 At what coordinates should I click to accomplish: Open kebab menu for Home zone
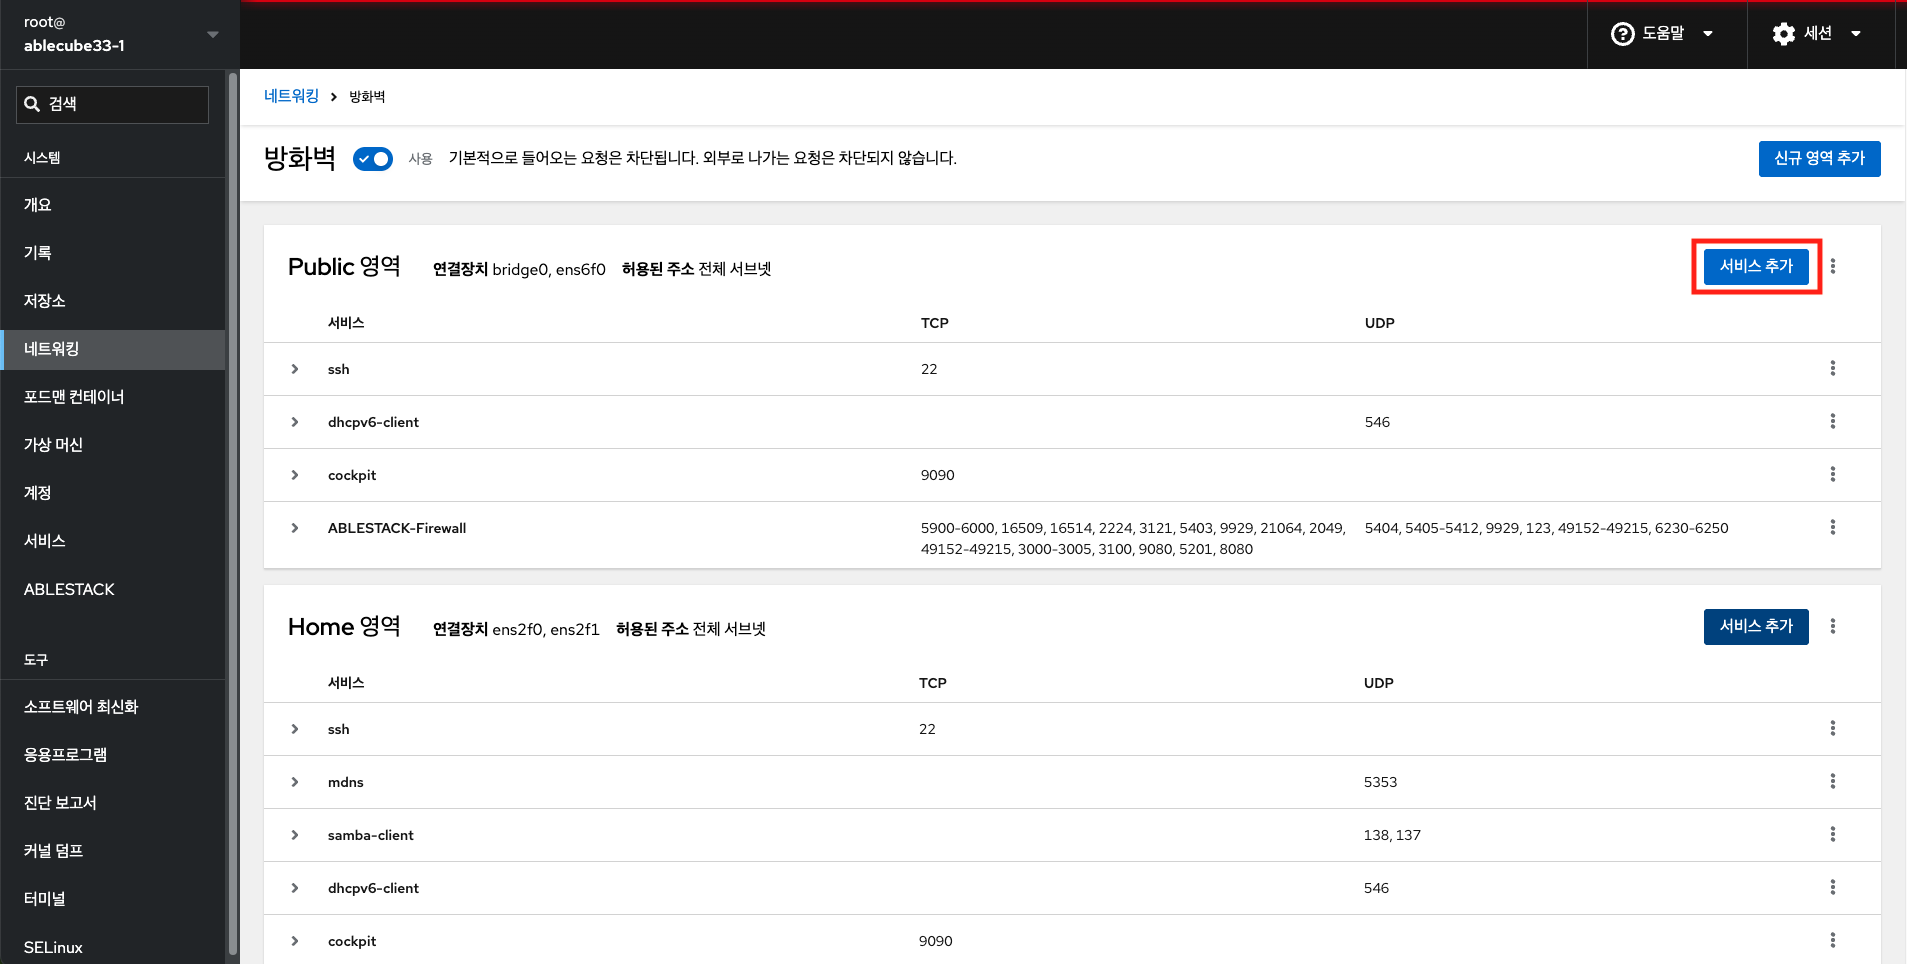1832,626
